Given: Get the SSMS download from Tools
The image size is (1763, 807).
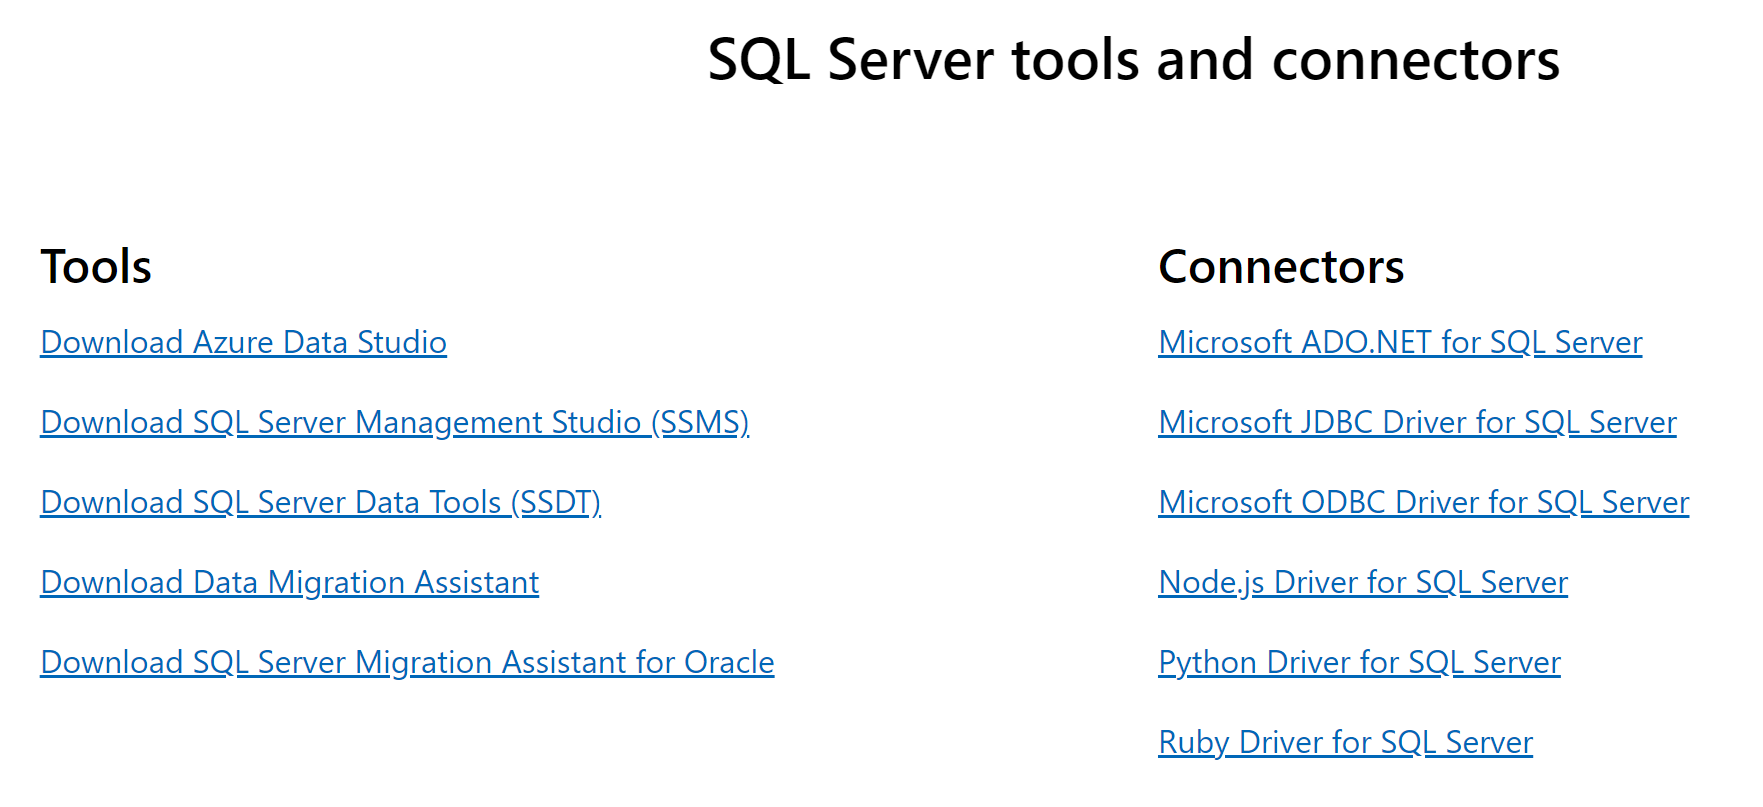Looking at the screenshot, I should click(394, 423).
